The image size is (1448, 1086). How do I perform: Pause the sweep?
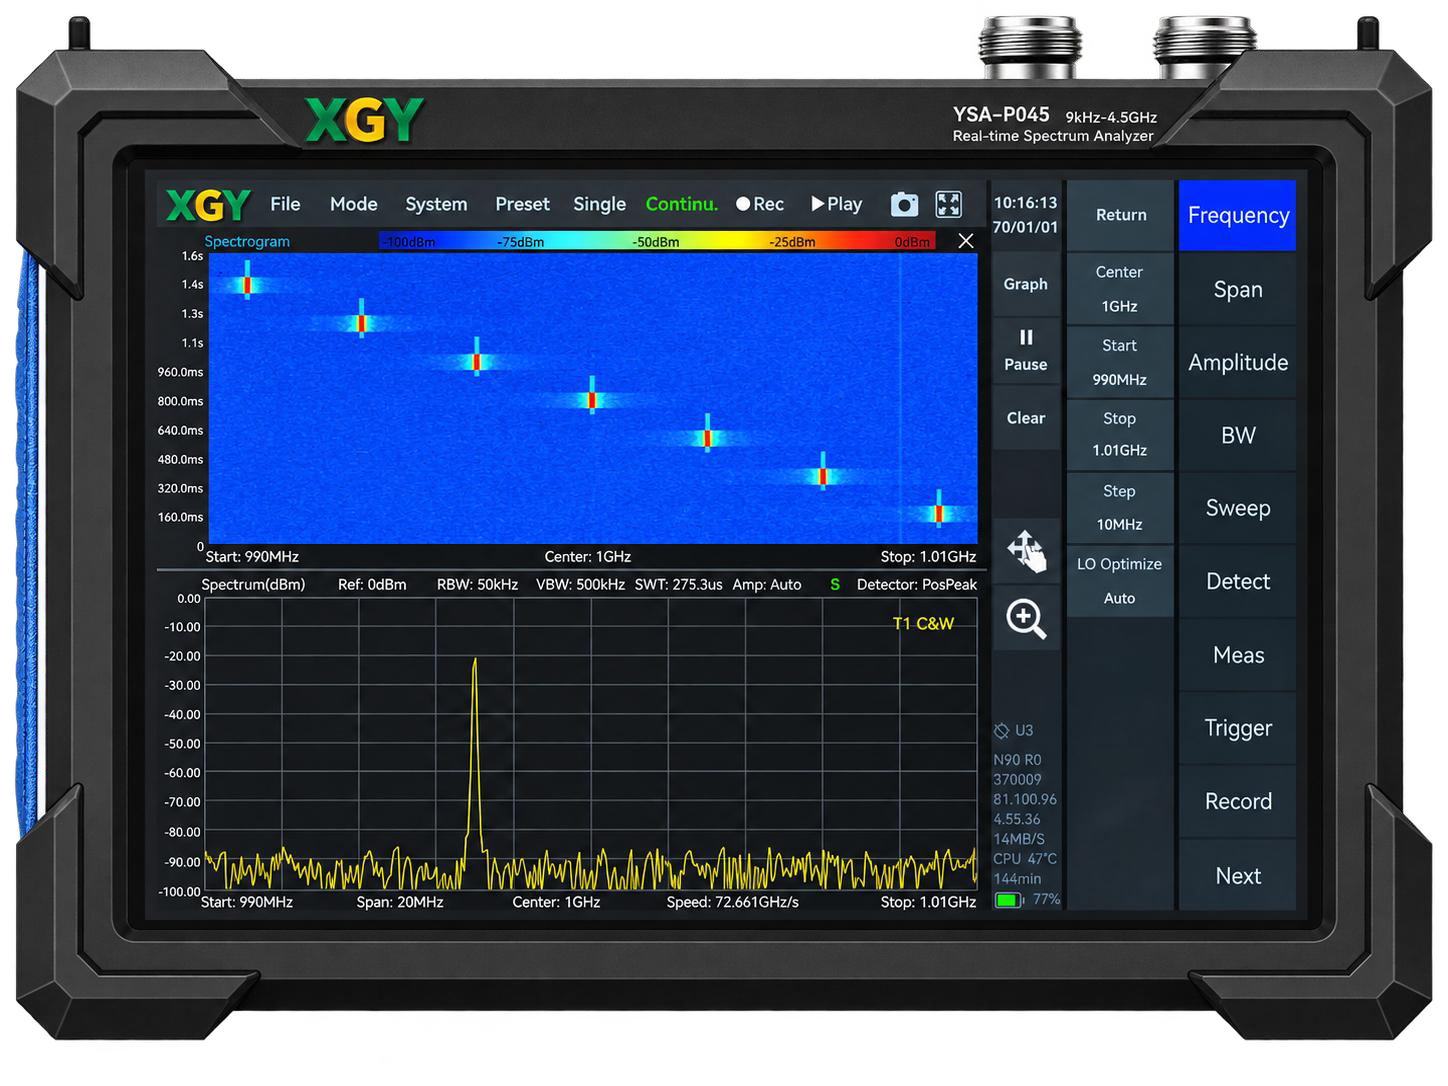coord(1026,350)
